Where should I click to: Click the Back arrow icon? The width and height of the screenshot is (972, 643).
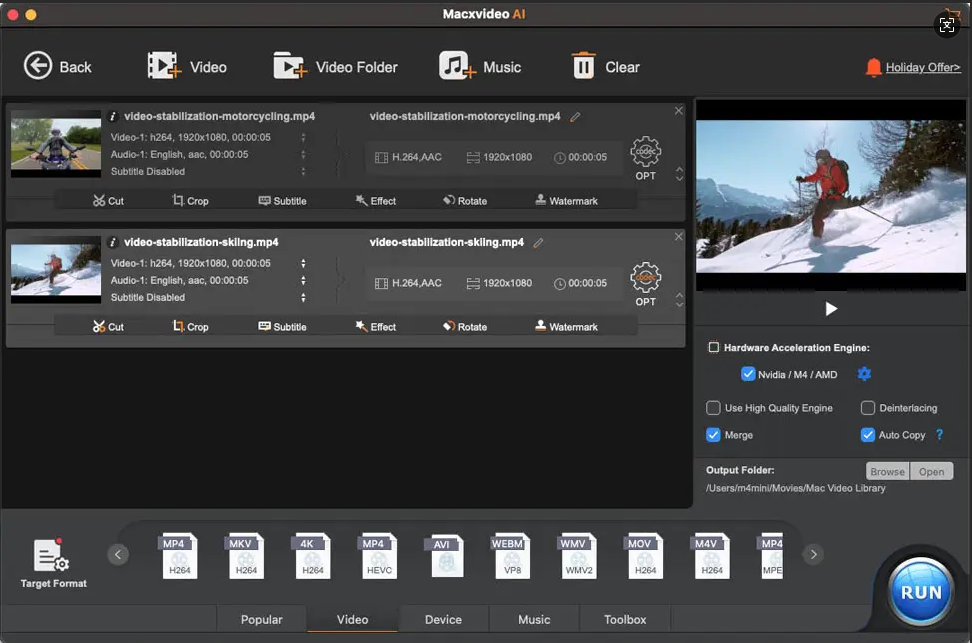point(38,66)
